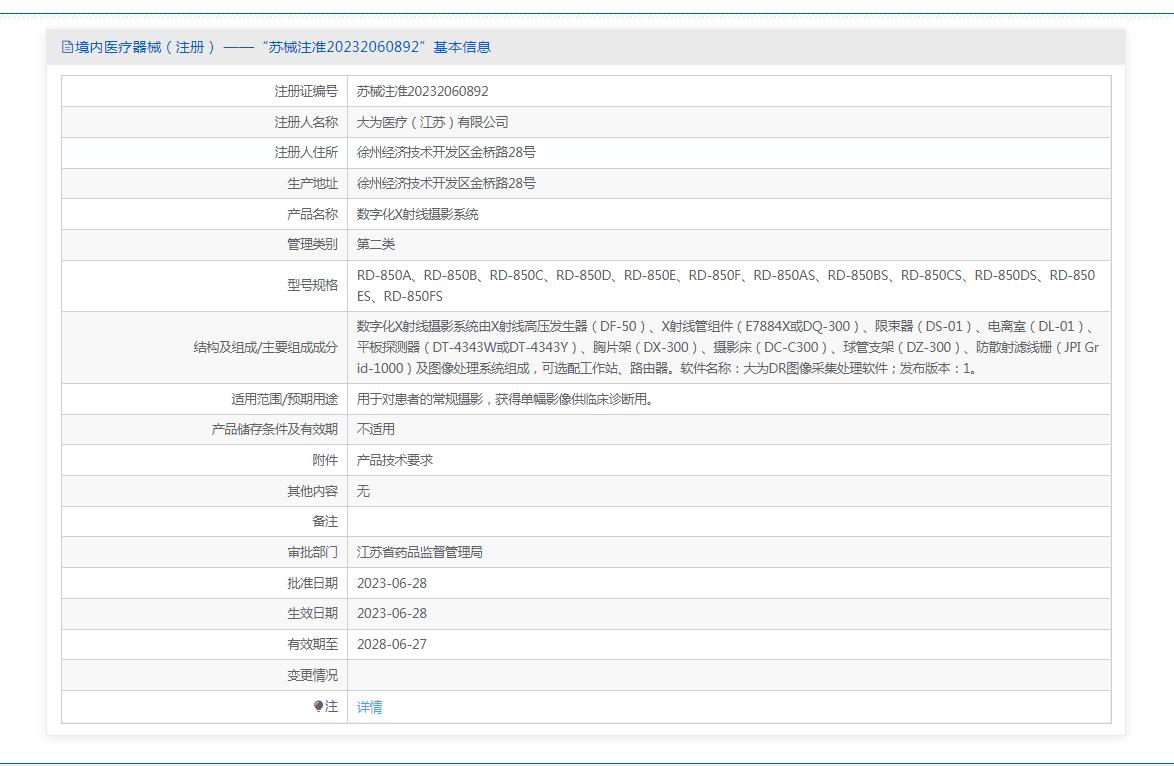This screenshot has width=1174, height=766.
Task: Select registrant name 大为医疗(江苏)有限公司
Action: click(x=432, y=122)
